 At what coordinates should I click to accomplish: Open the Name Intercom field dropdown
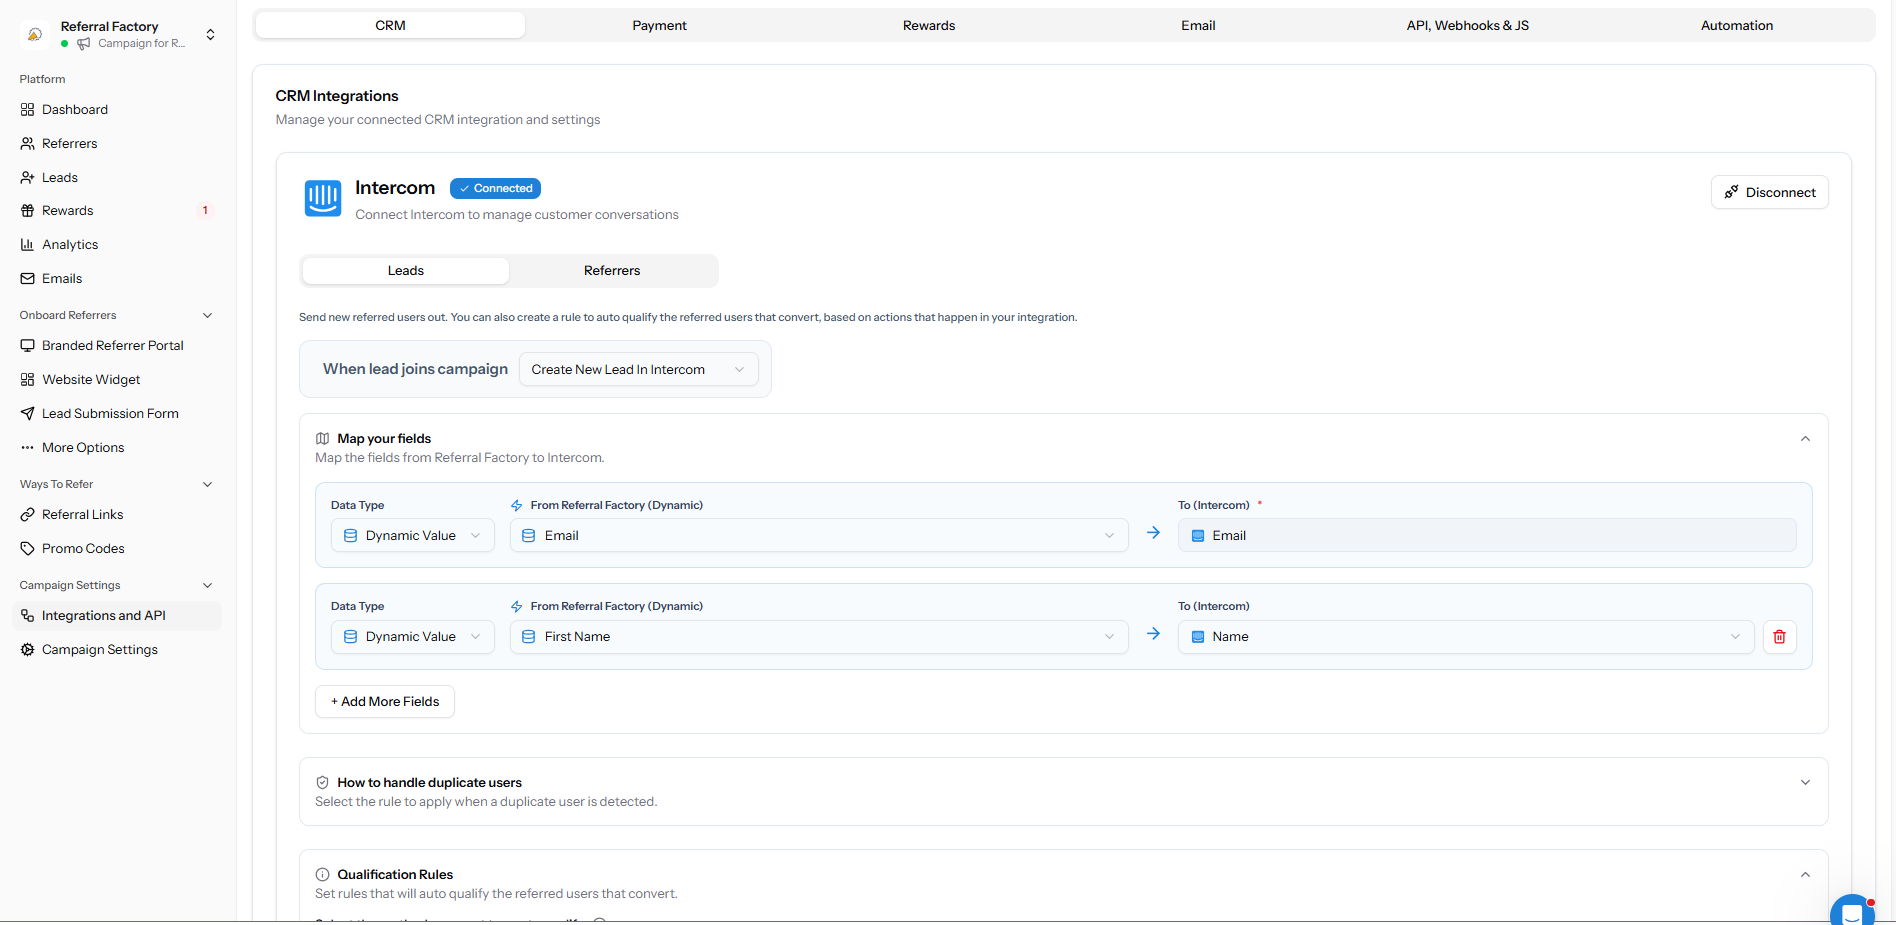[1466, 637]
